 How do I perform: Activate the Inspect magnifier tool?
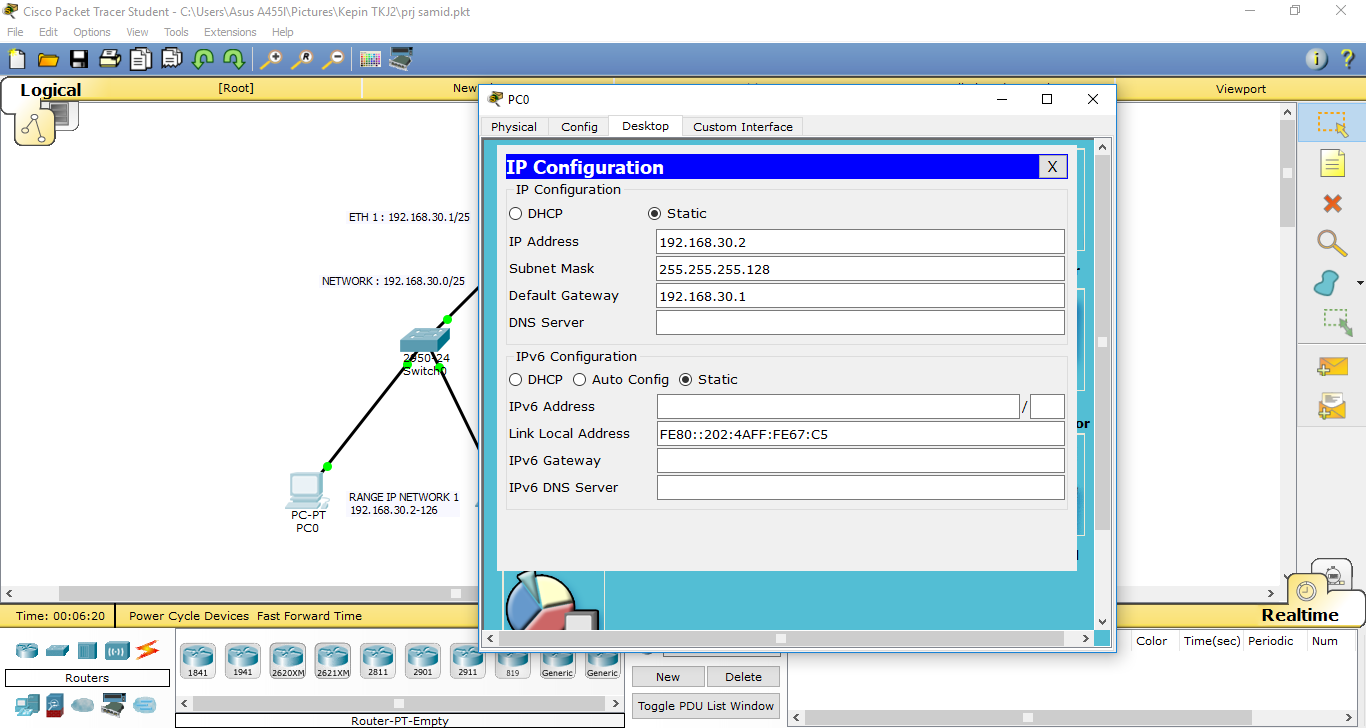[x=1332, y=242]
